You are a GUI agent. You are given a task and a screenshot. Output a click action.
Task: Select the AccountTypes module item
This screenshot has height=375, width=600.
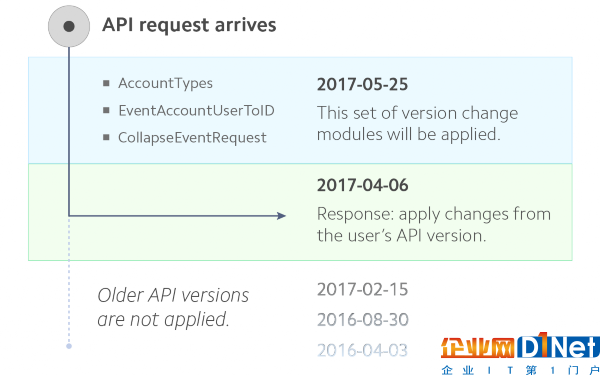point(165,83)
